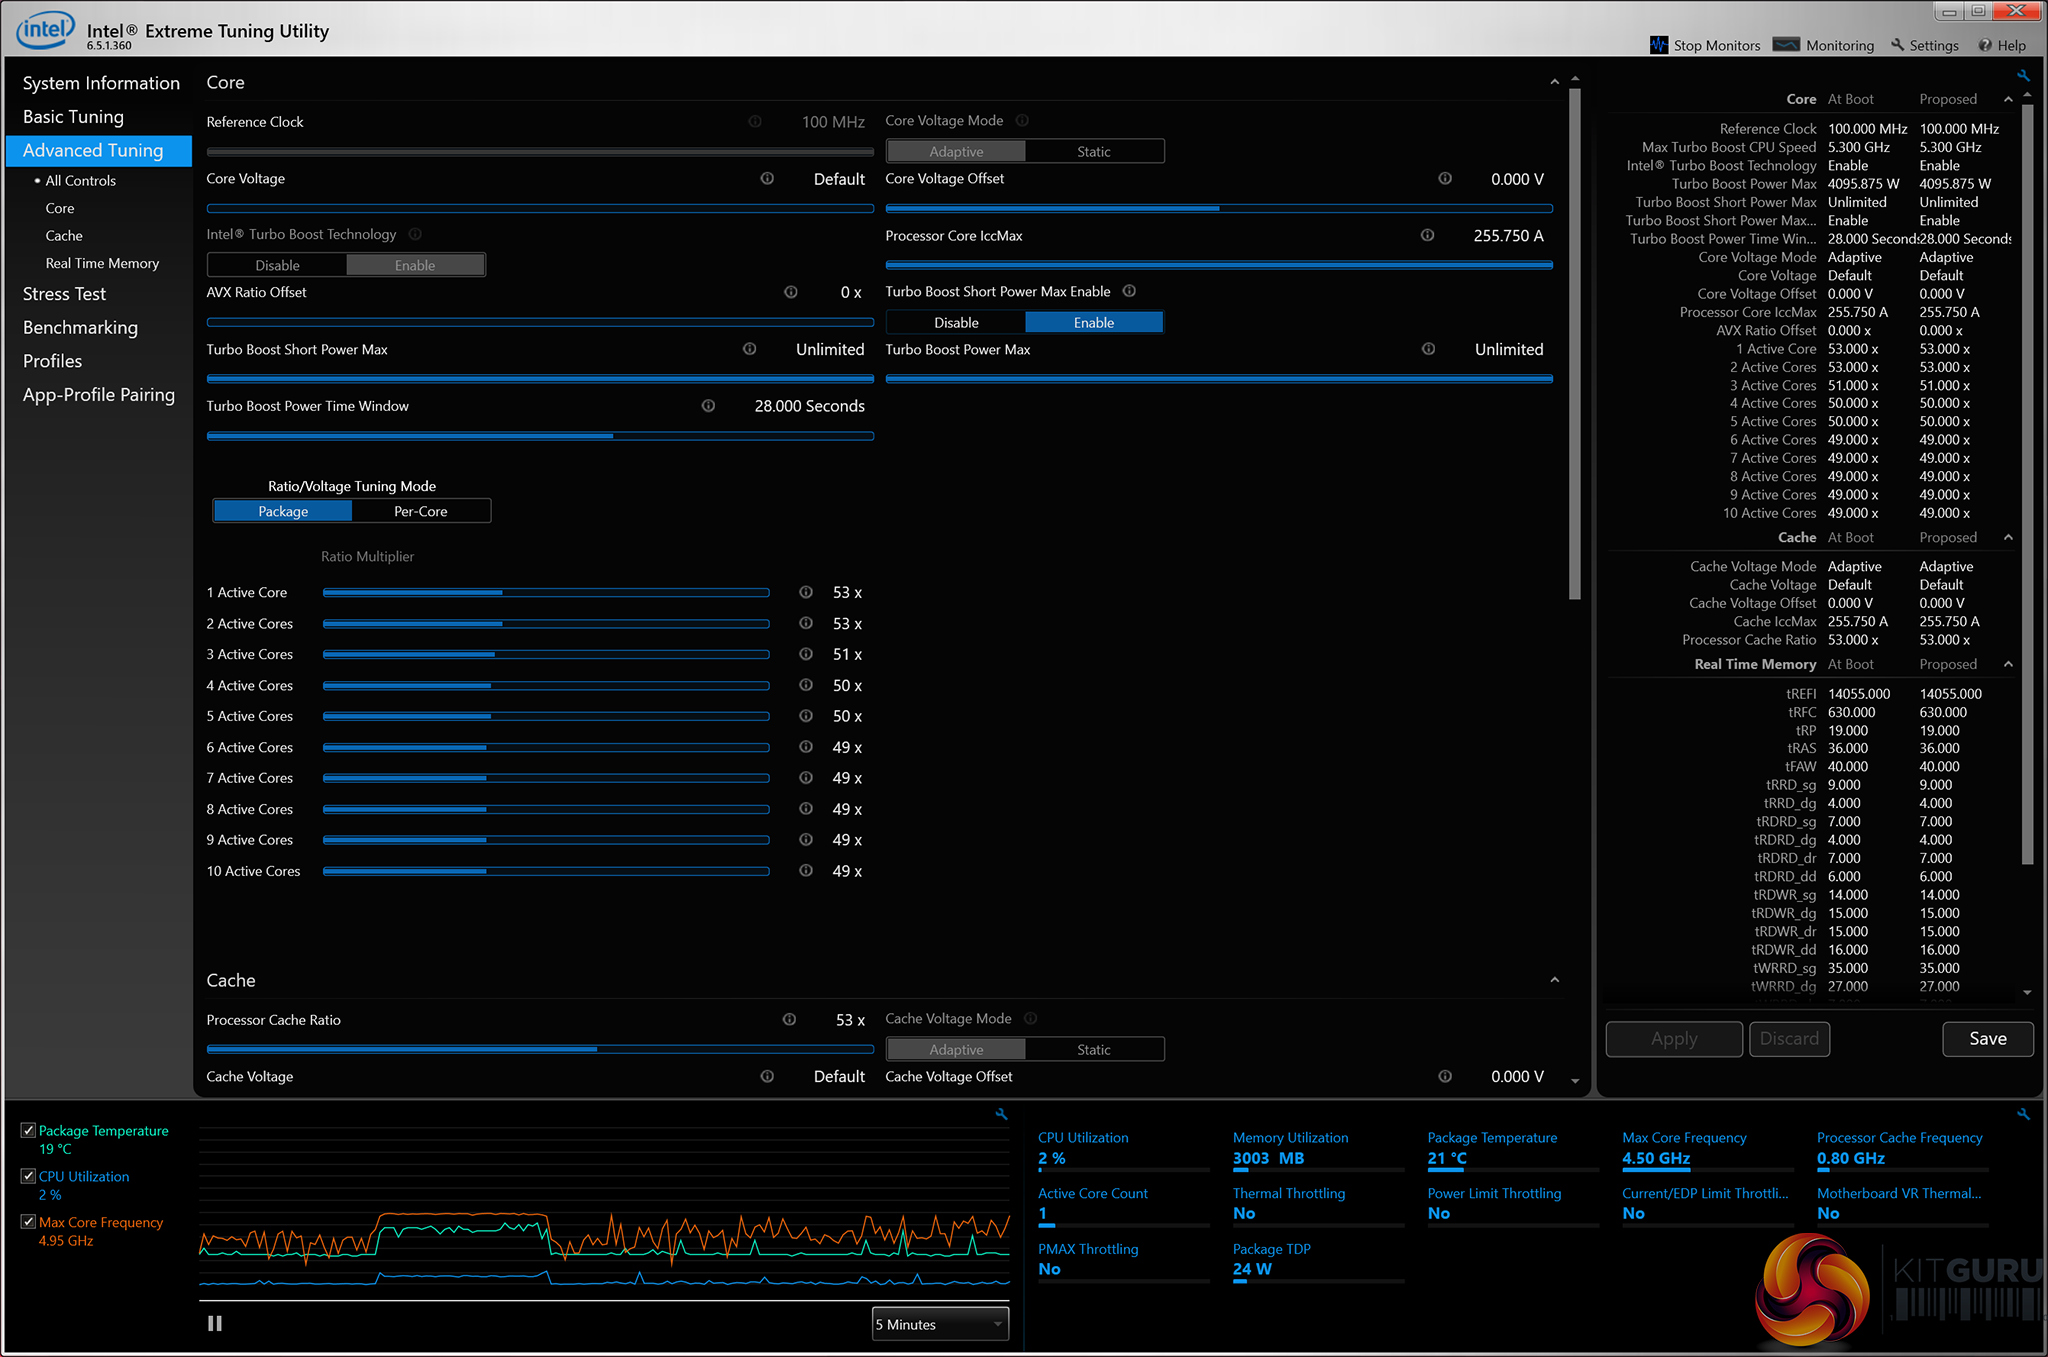Collapse the Cache section chevron
2048x1357 pixels.
pyautogui.click(x=1554, y=980)
